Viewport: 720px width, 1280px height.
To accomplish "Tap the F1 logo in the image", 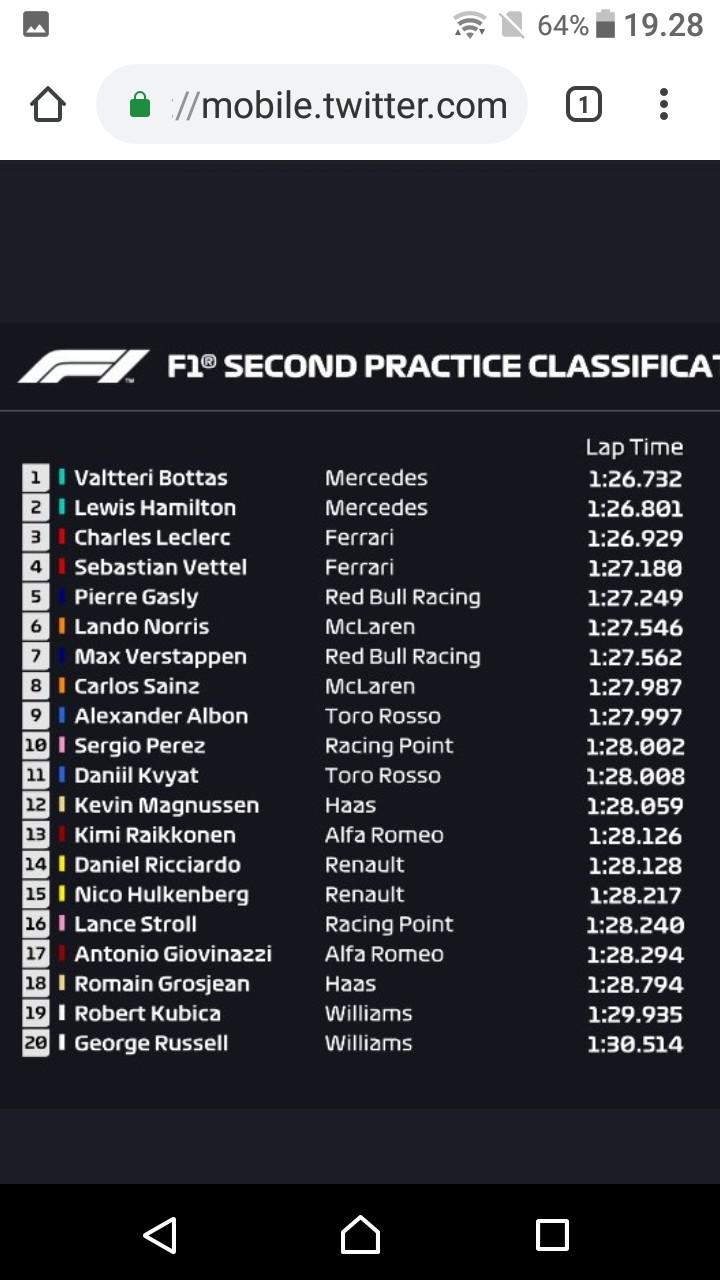I will (x=83, y=366).
